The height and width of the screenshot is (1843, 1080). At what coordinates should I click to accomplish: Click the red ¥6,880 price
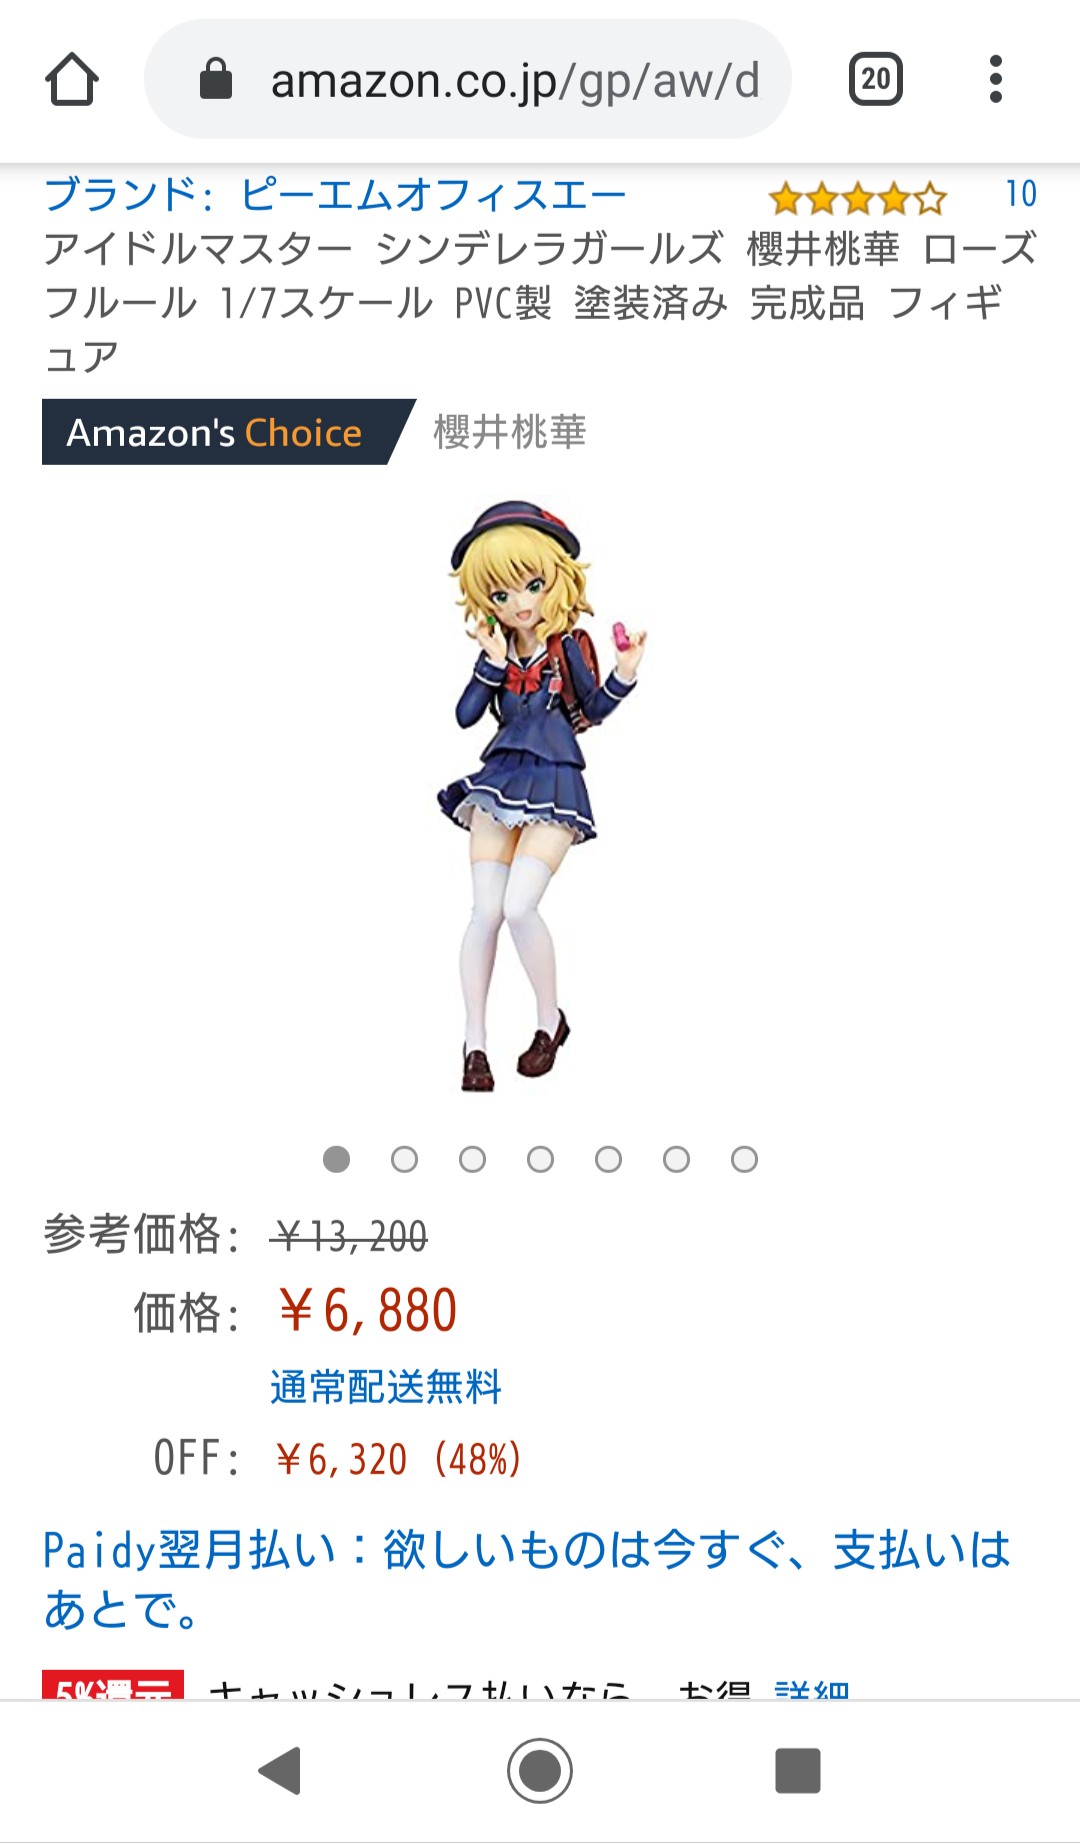[x=367, y=1311]
